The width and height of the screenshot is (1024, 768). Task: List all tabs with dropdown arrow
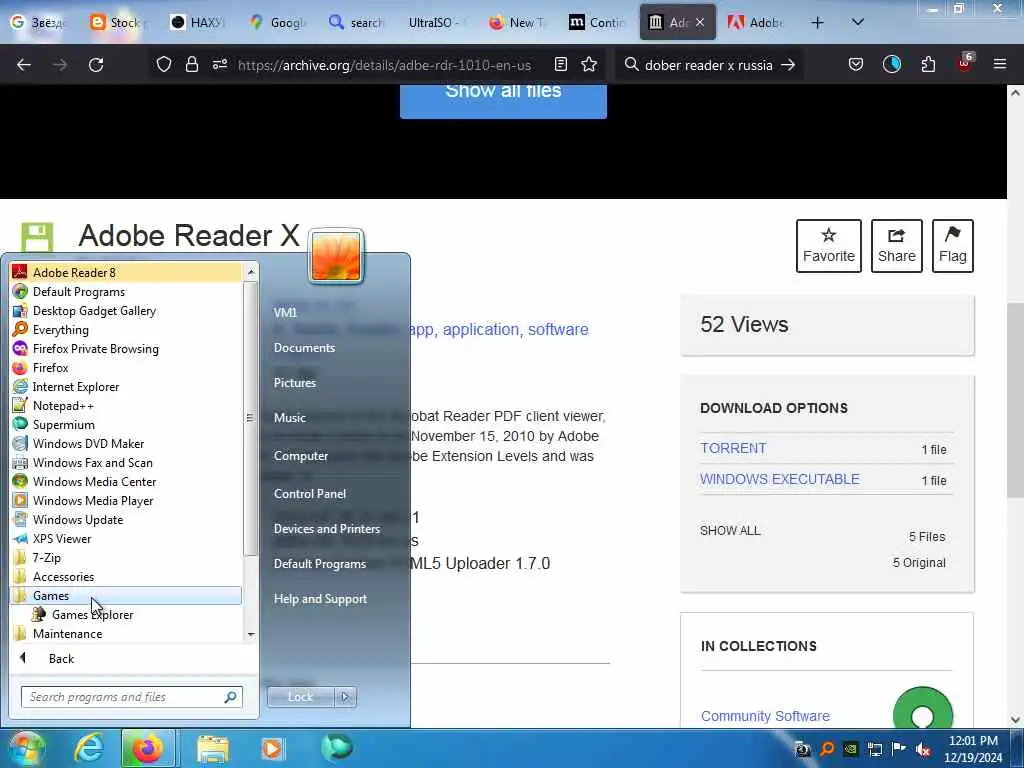coord(858,23)
